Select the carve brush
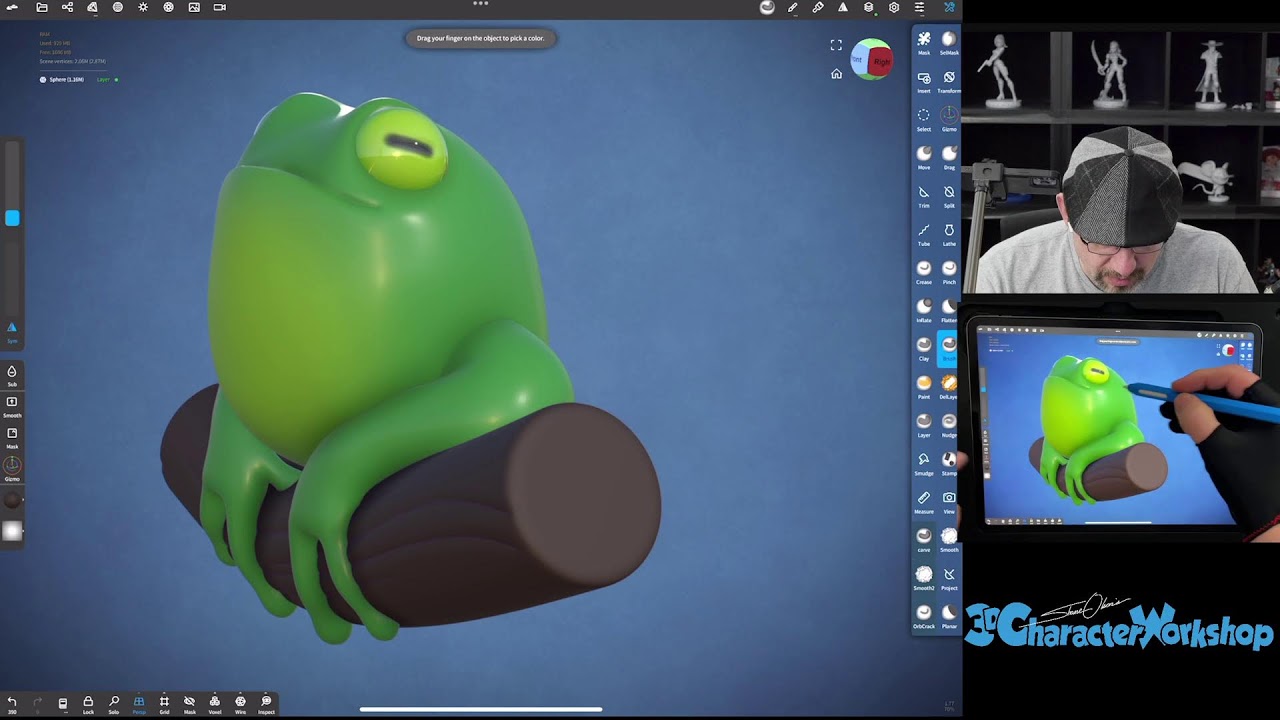 924,540
